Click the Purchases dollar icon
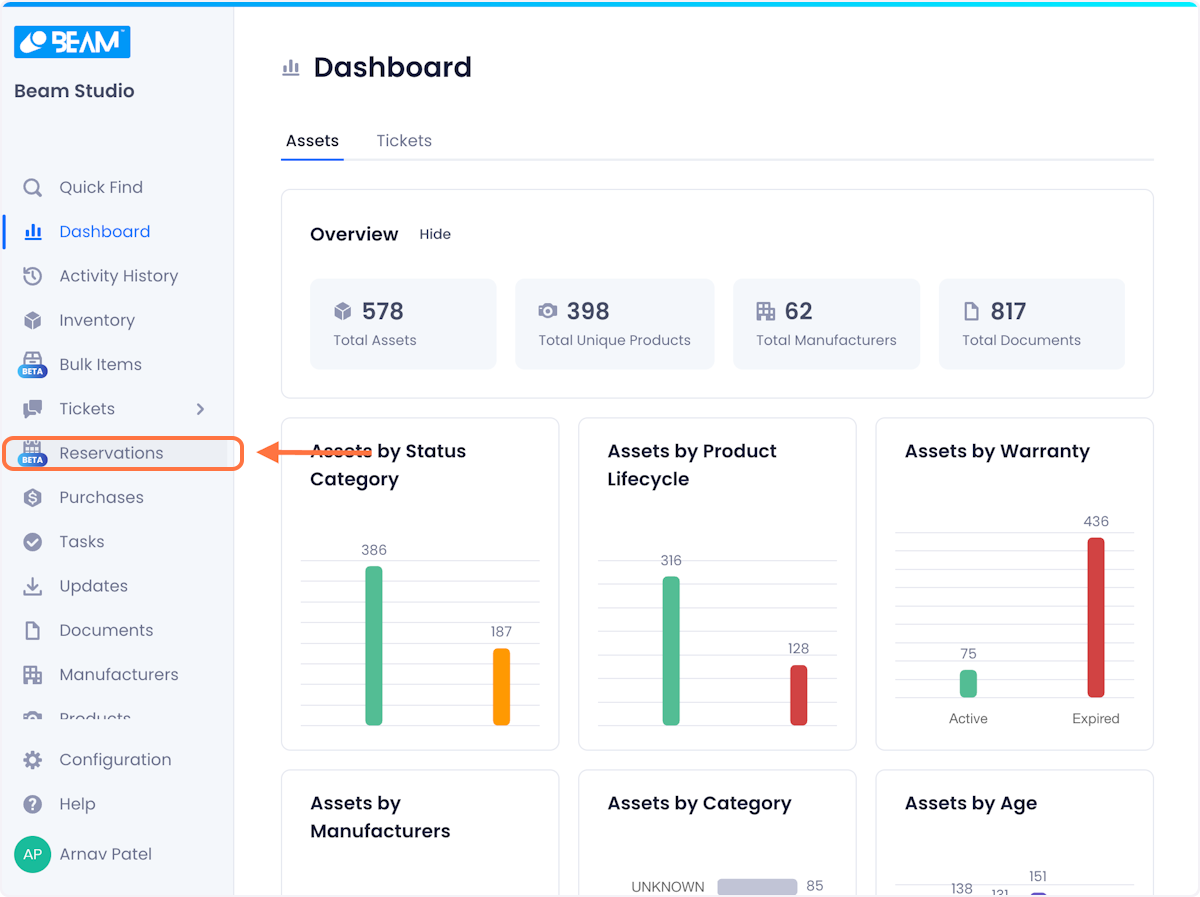Image resolution: width=1200 pixels, height=897 pixels. coord(32,497)
